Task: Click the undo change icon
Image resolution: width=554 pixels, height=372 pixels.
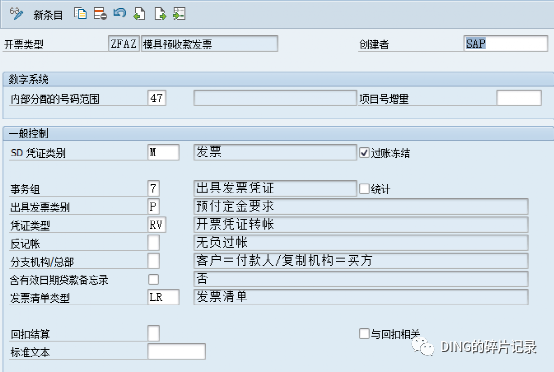Action: coord(120,13)
